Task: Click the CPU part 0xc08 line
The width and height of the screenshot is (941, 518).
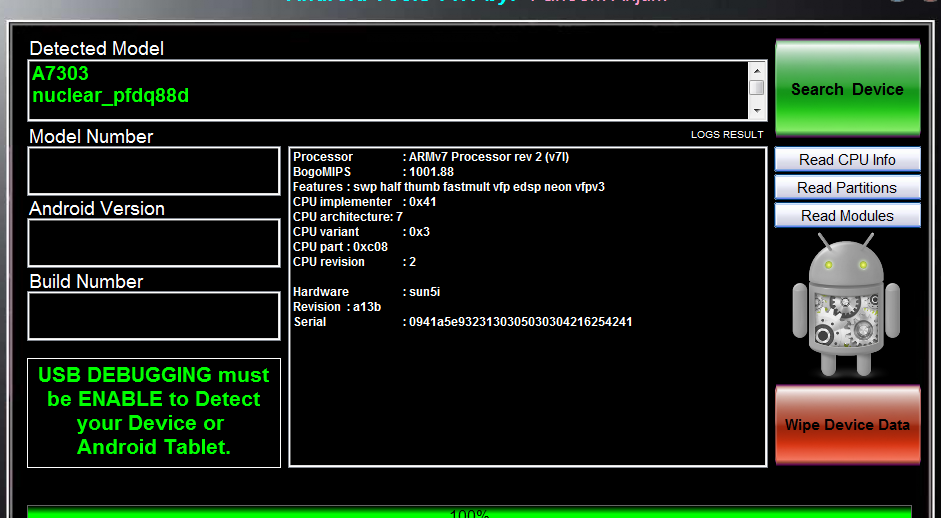Action: (x=340, y=247)
